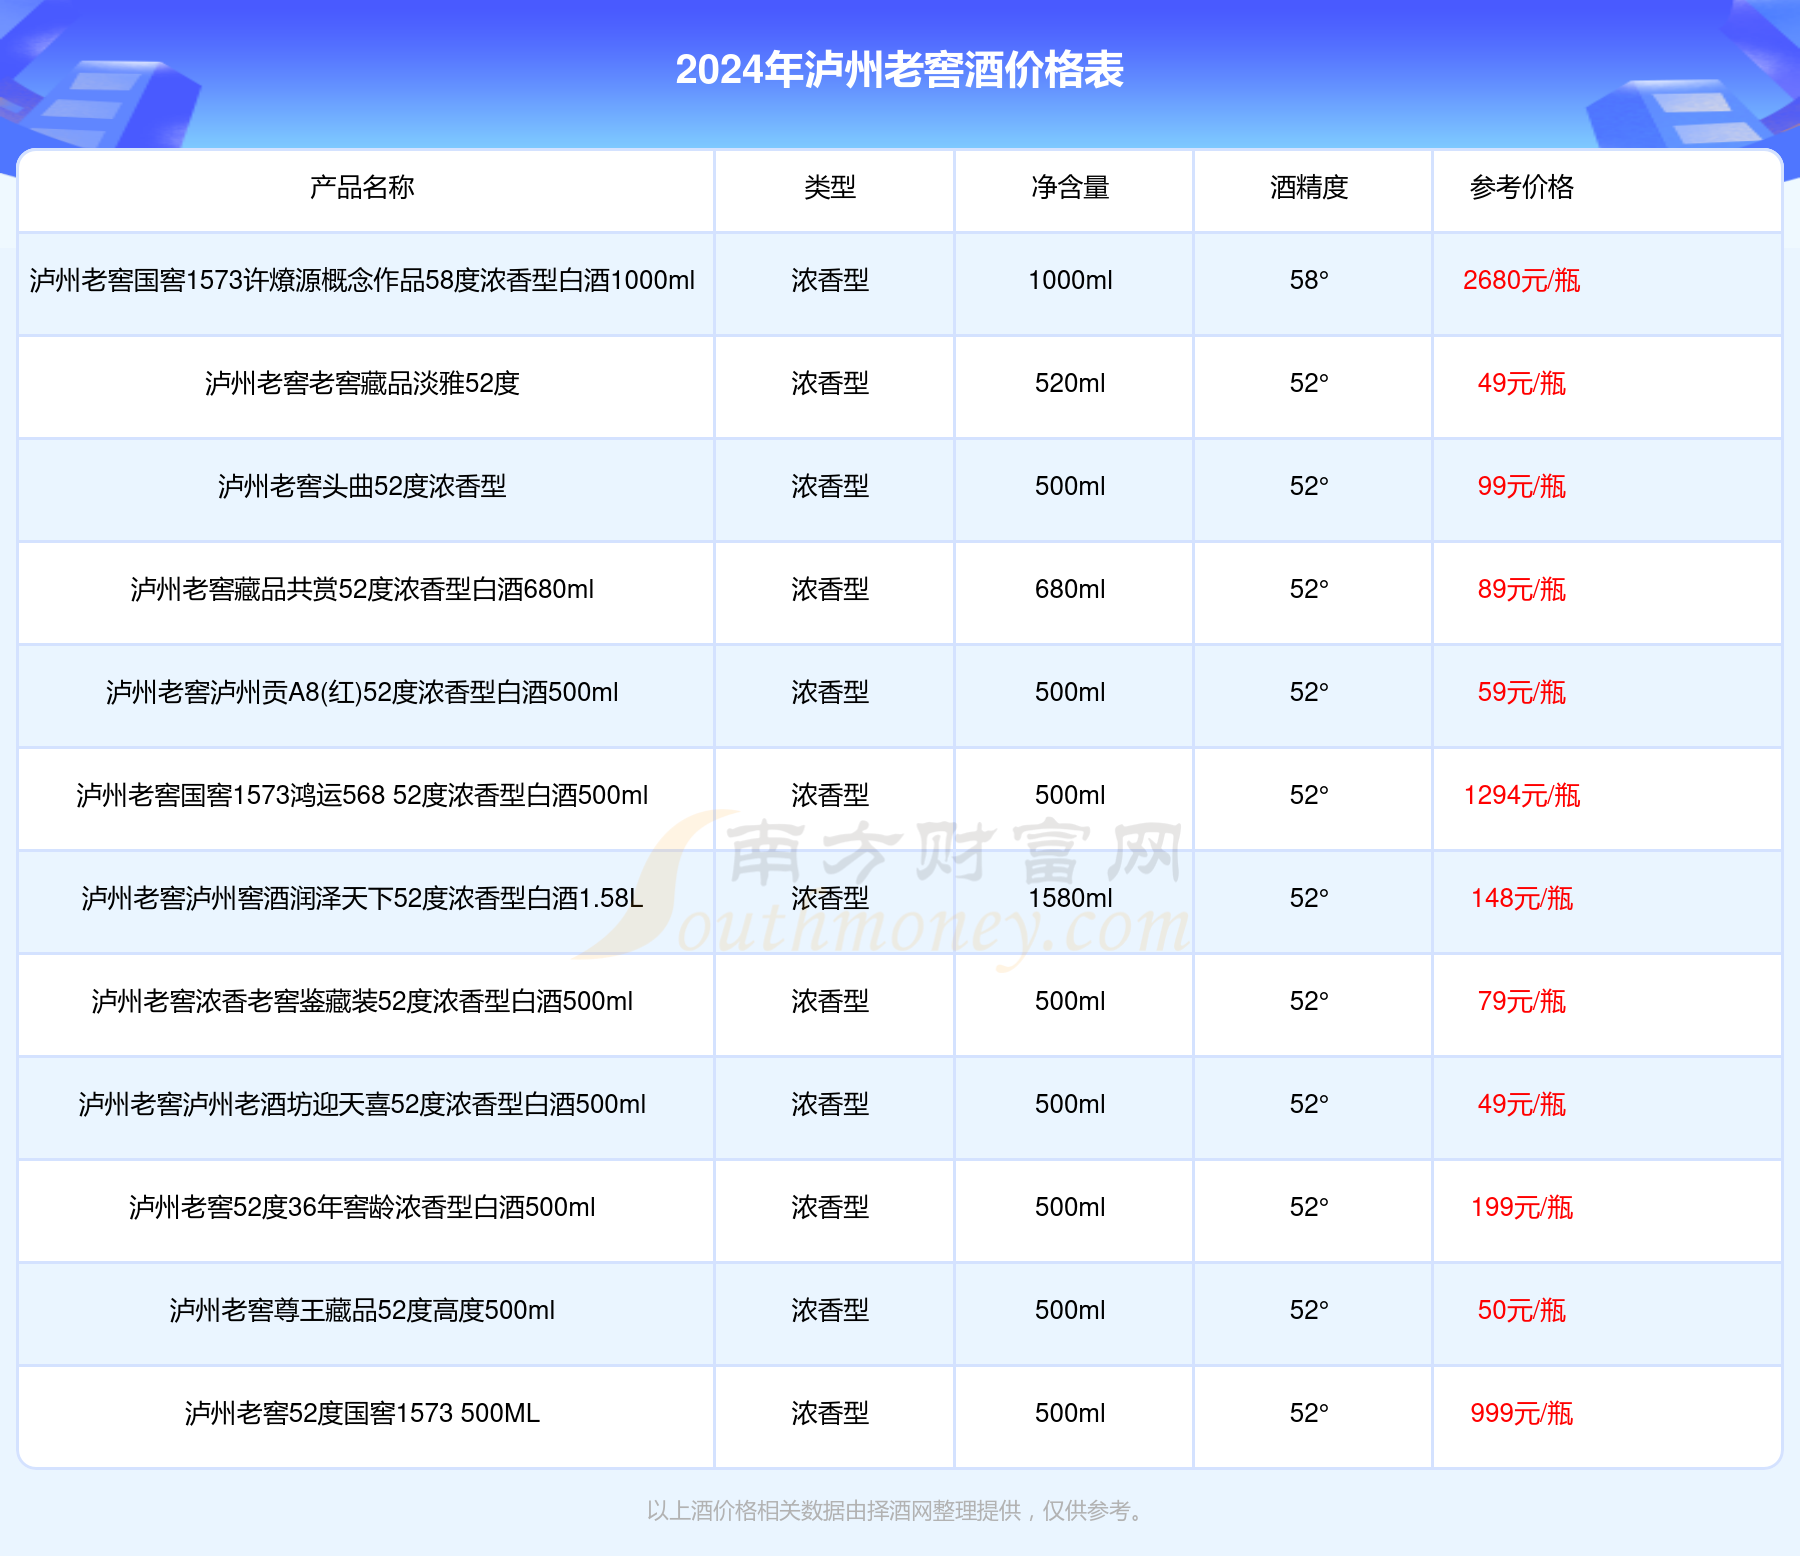Click the 参考价格 column header
The image size is (1800, 1560).
point(1521,187)
